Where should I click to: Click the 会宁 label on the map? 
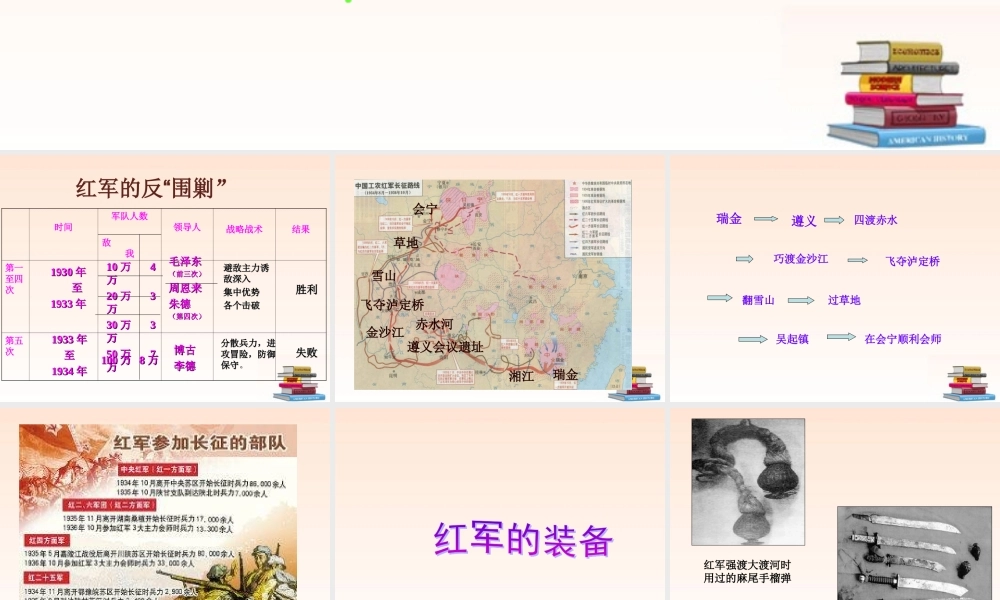425,209
